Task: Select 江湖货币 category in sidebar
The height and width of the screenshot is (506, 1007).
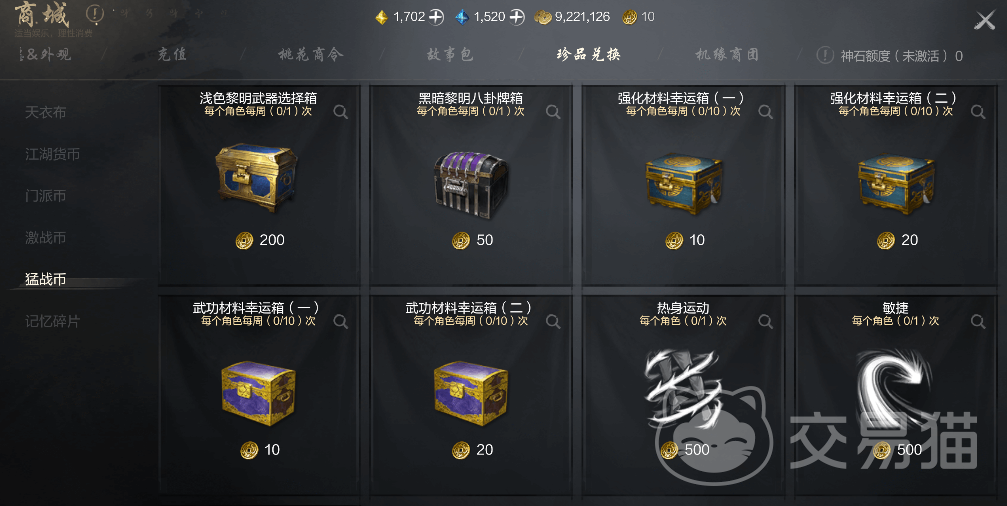Action: click(53, 154)
